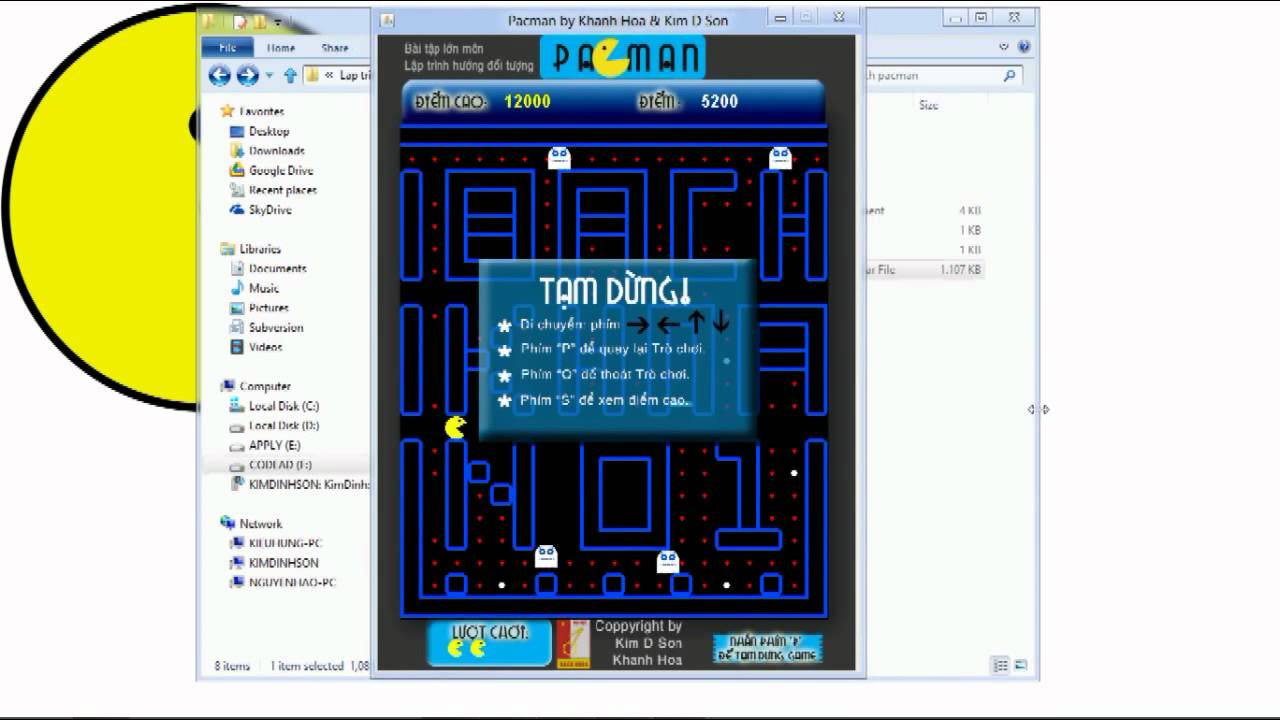Image resolution: width=1280 pixels, height=720 pixels.
Task: Switch to the Home ribbon tab
Action: coord(281,47)
